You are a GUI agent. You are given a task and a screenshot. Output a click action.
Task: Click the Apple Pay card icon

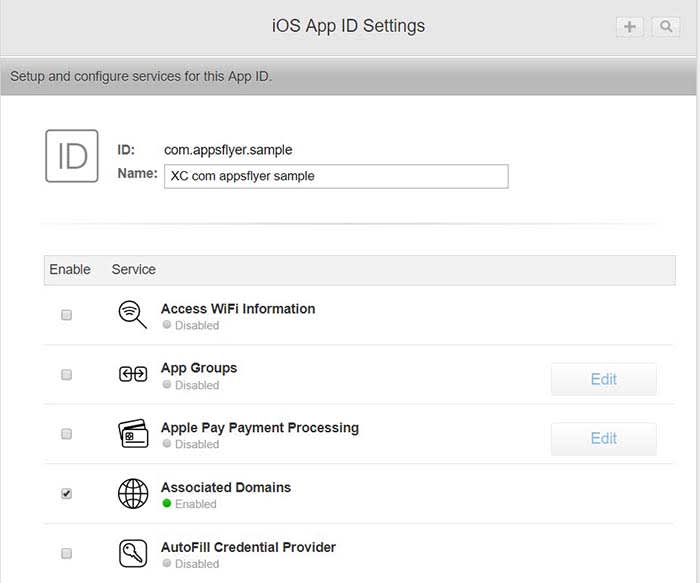click(x=133, y=434)
